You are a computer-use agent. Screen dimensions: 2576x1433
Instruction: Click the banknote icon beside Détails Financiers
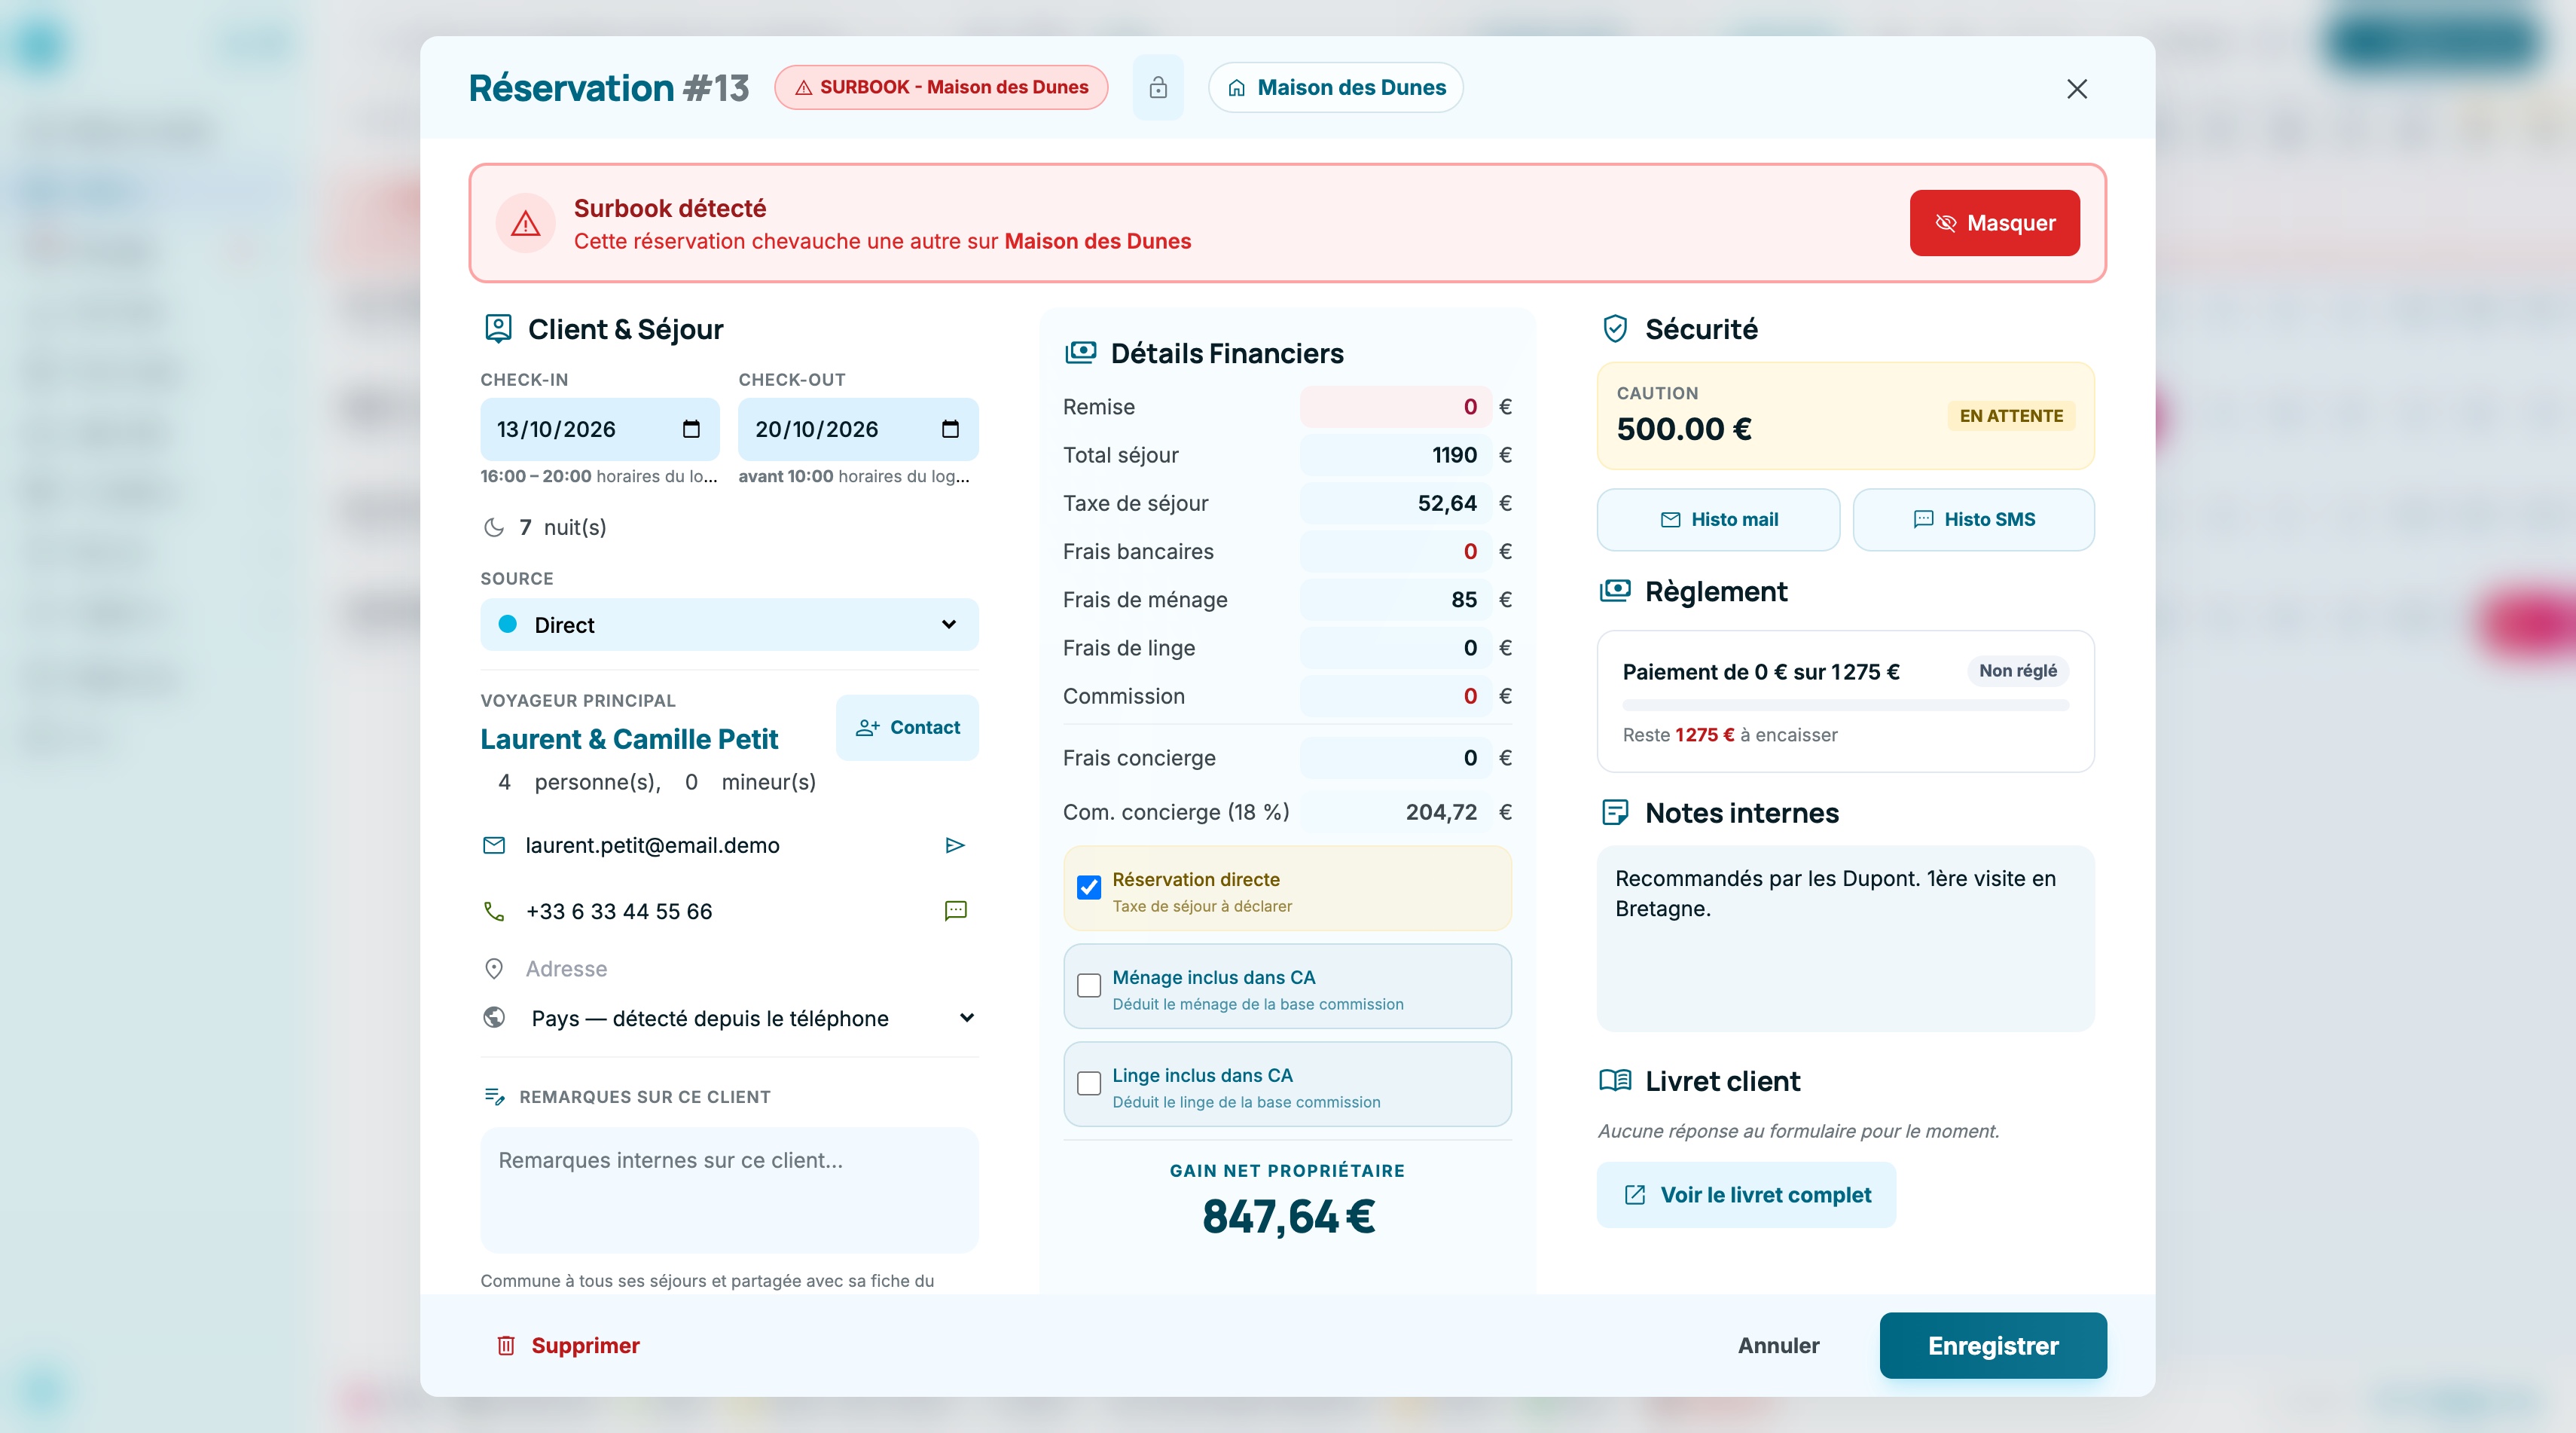[1080, 353]
